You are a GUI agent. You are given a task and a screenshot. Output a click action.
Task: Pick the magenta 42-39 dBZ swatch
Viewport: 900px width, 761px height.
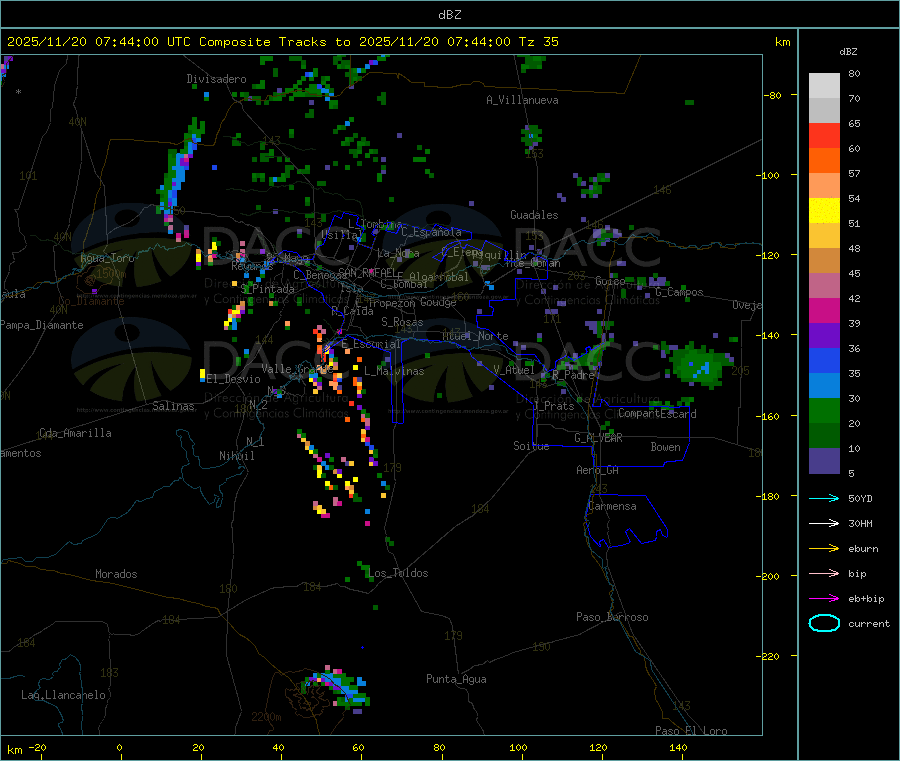(x=824, y=310)
